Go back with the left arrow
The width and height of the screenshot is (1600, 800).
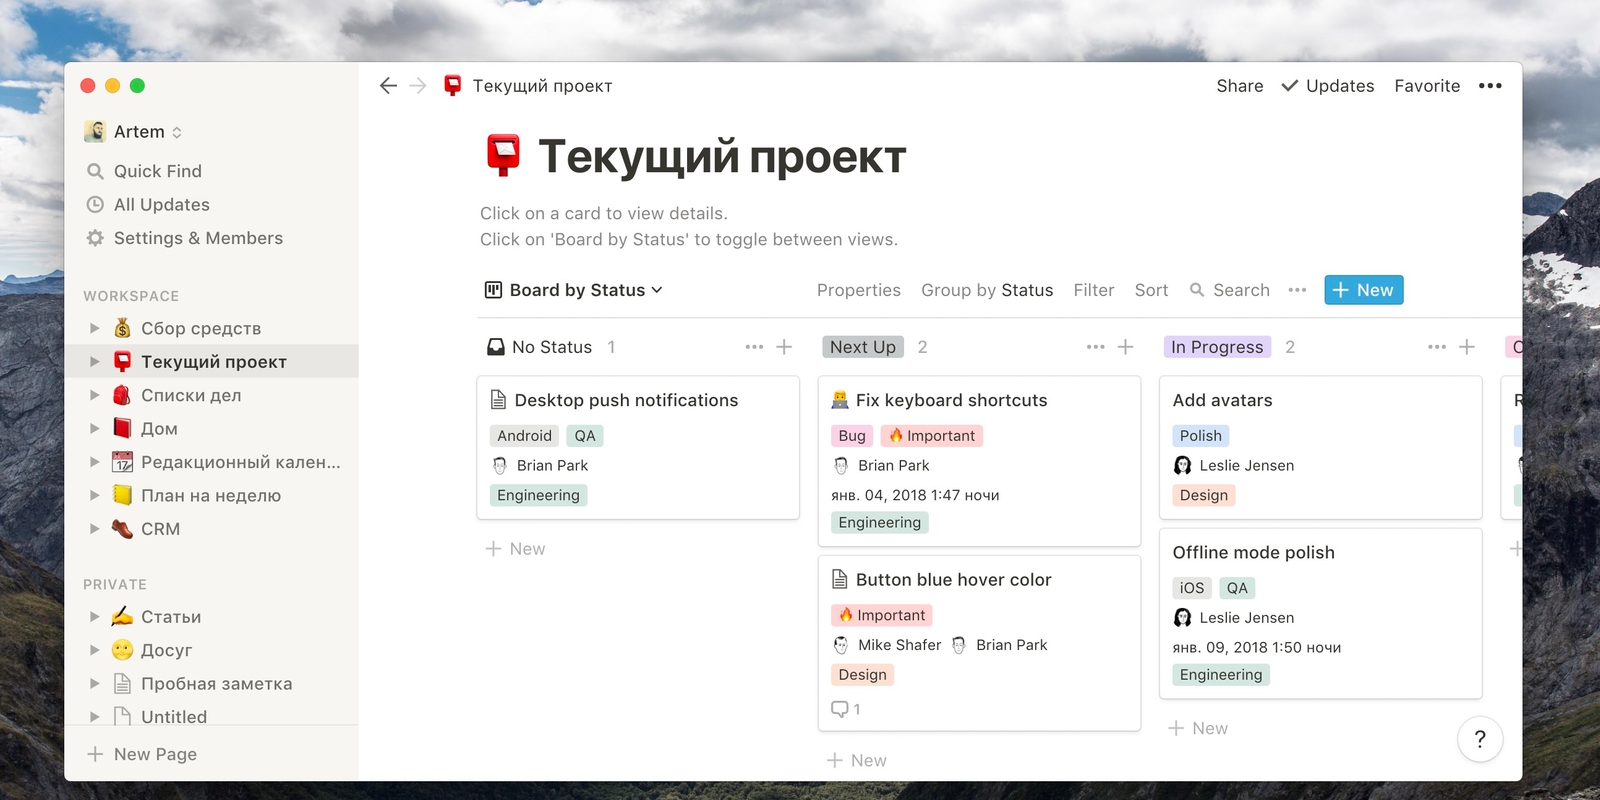tap(388, 86)
